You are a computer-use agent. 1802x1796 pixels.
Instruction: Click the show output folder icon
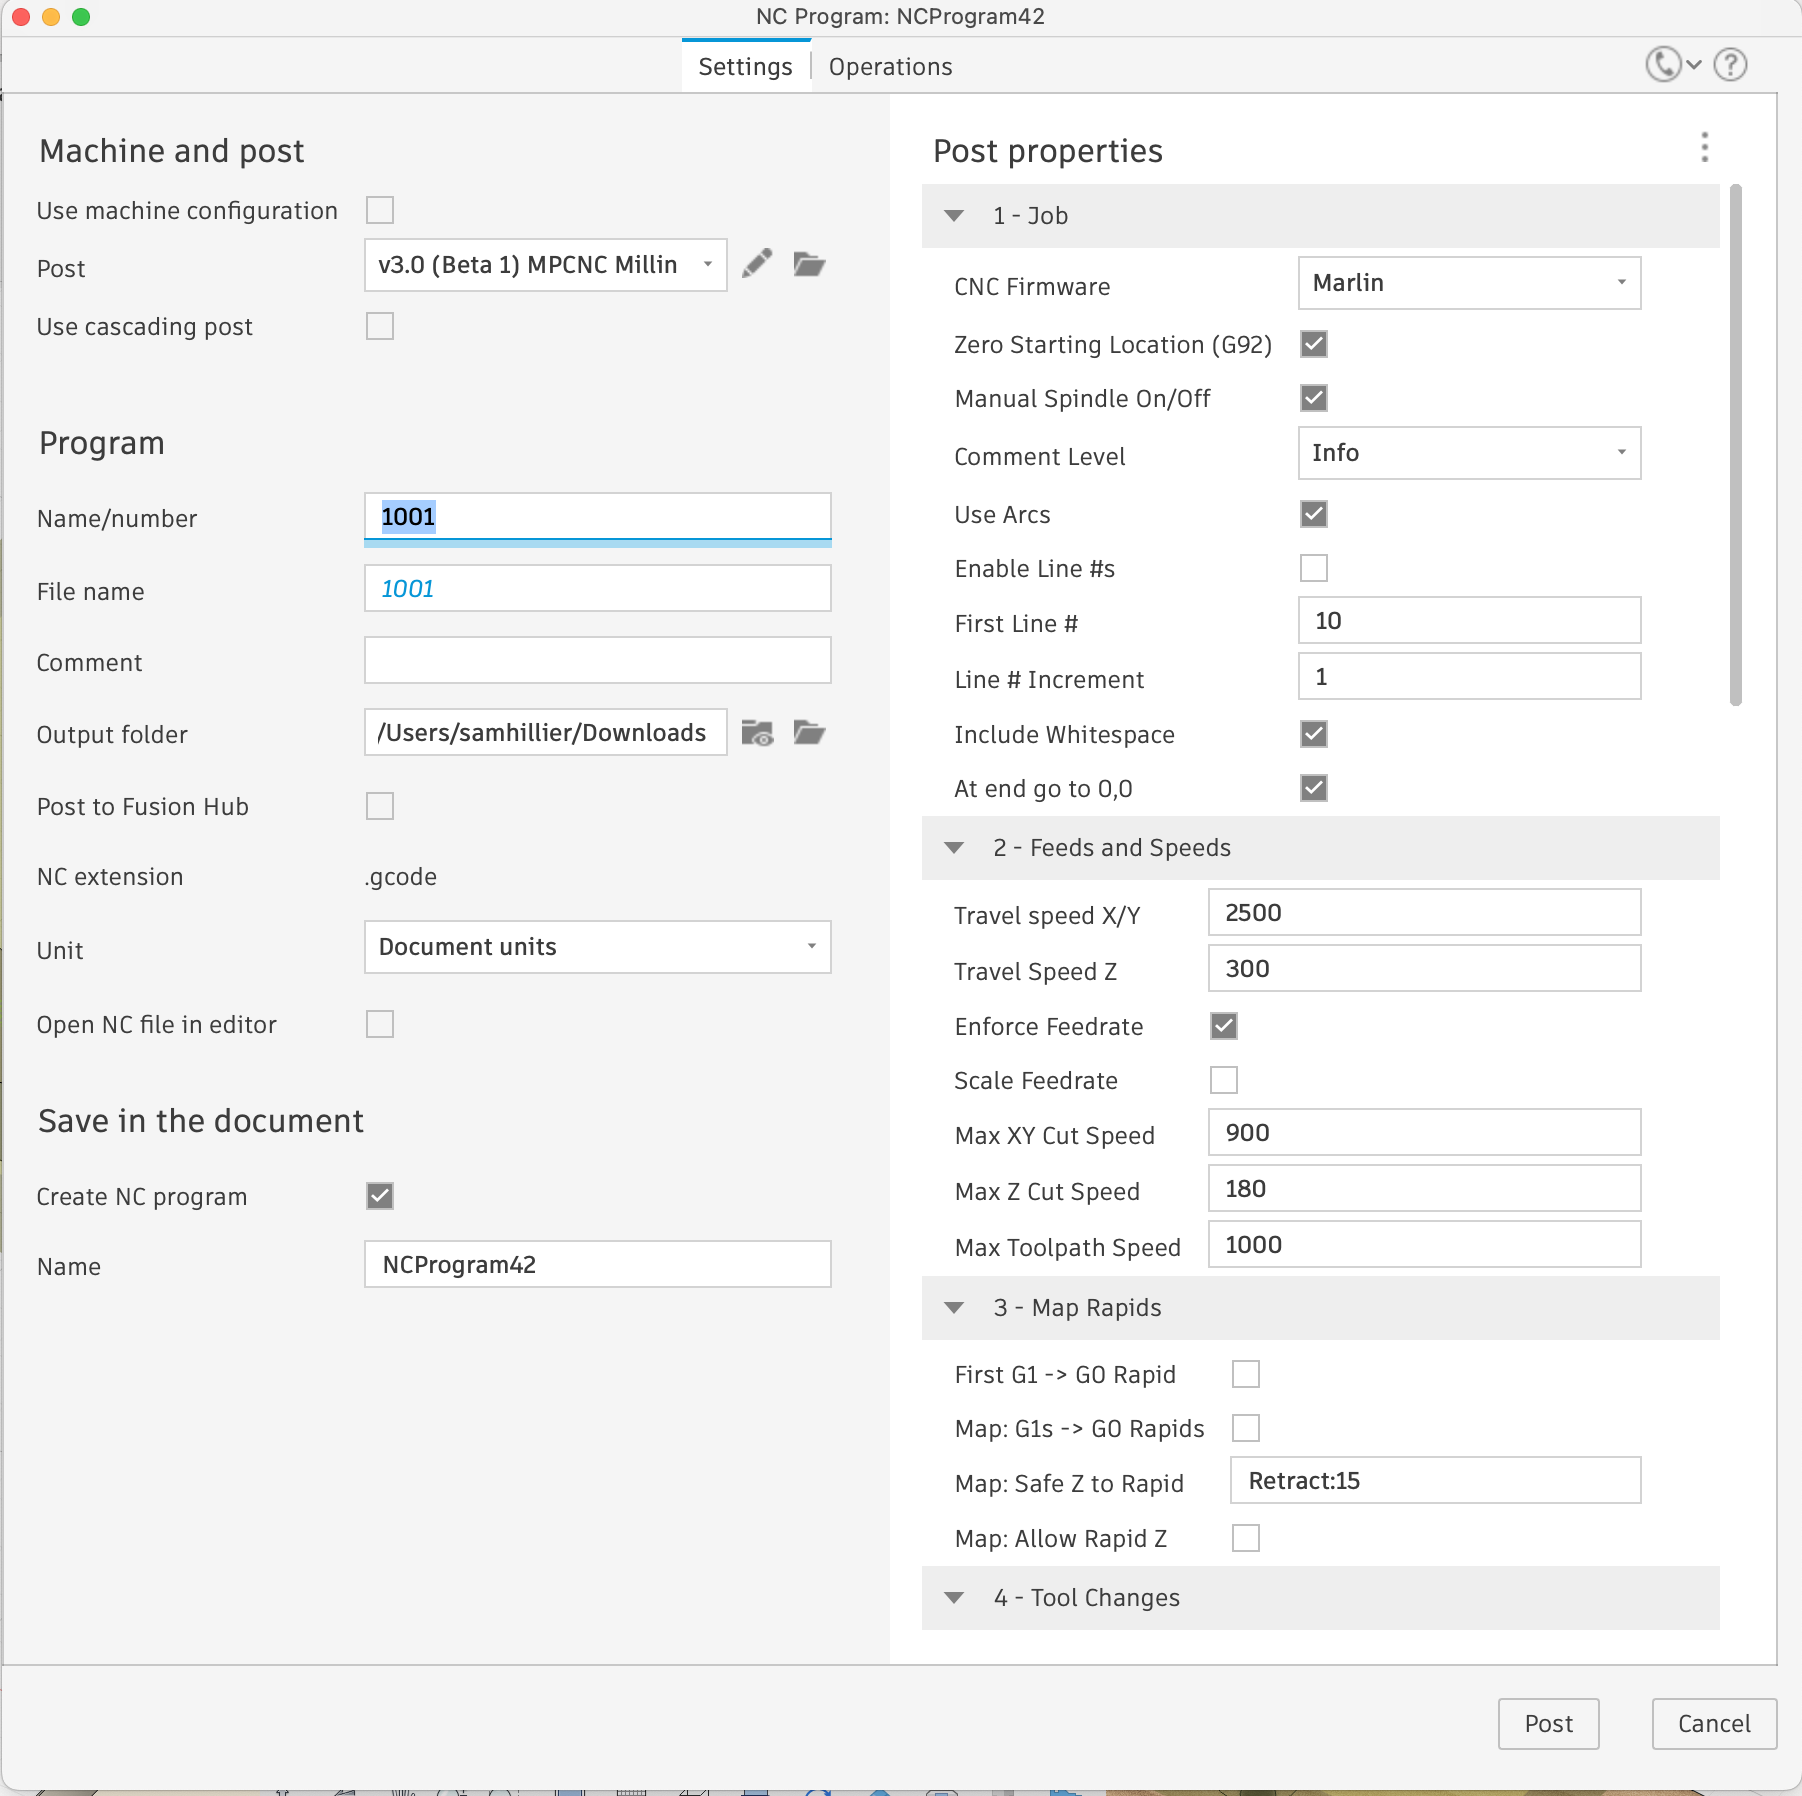(x=757, y=733)
